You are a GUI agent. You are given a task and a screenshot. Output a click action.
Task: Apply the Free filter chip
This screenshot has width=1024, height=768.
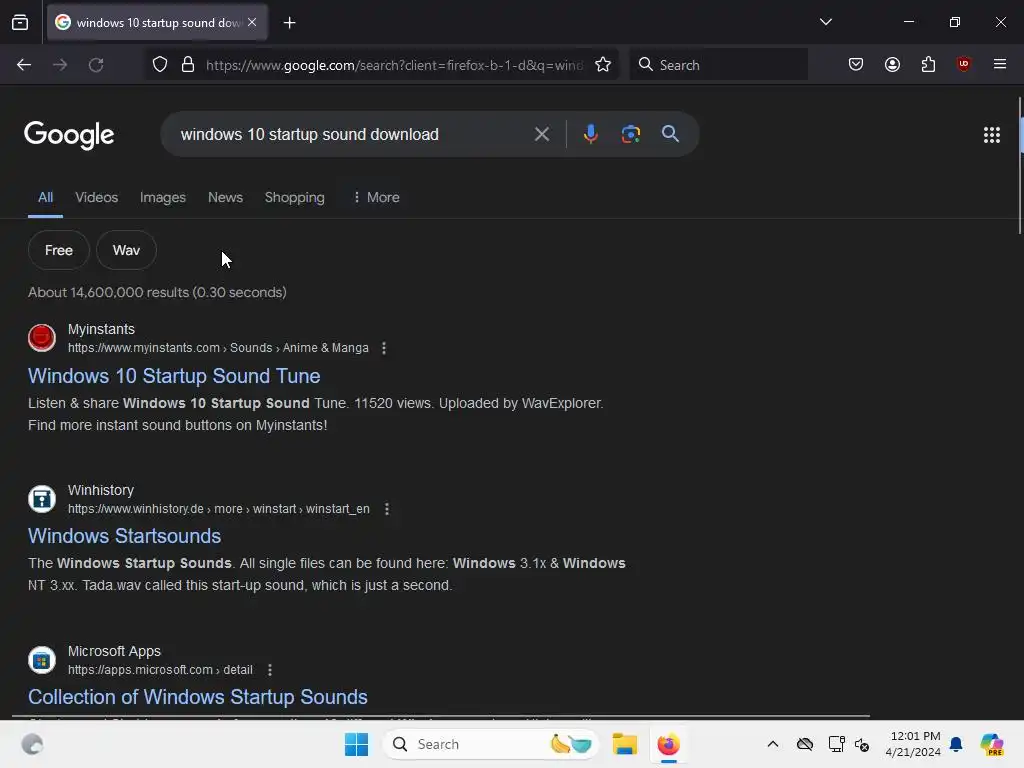click(59, 250)
